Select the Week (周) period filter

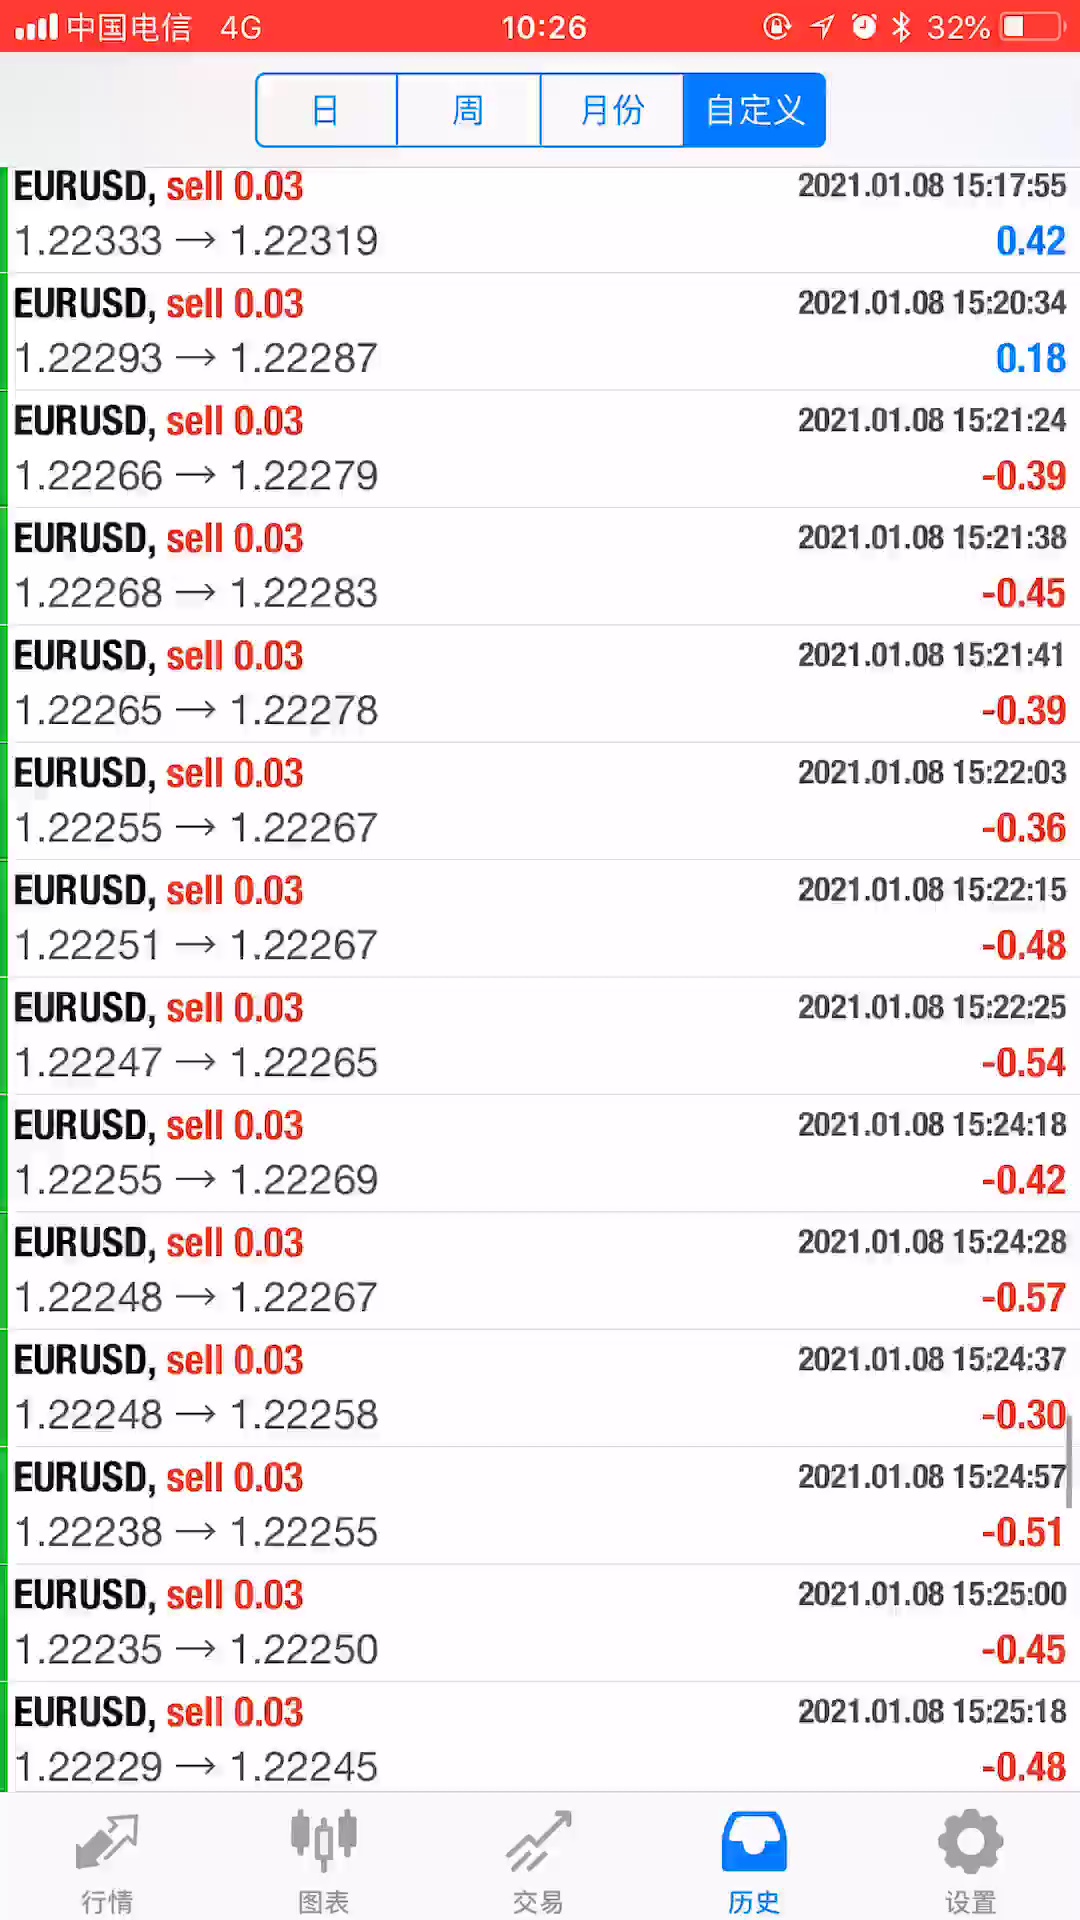coord(468,110)
